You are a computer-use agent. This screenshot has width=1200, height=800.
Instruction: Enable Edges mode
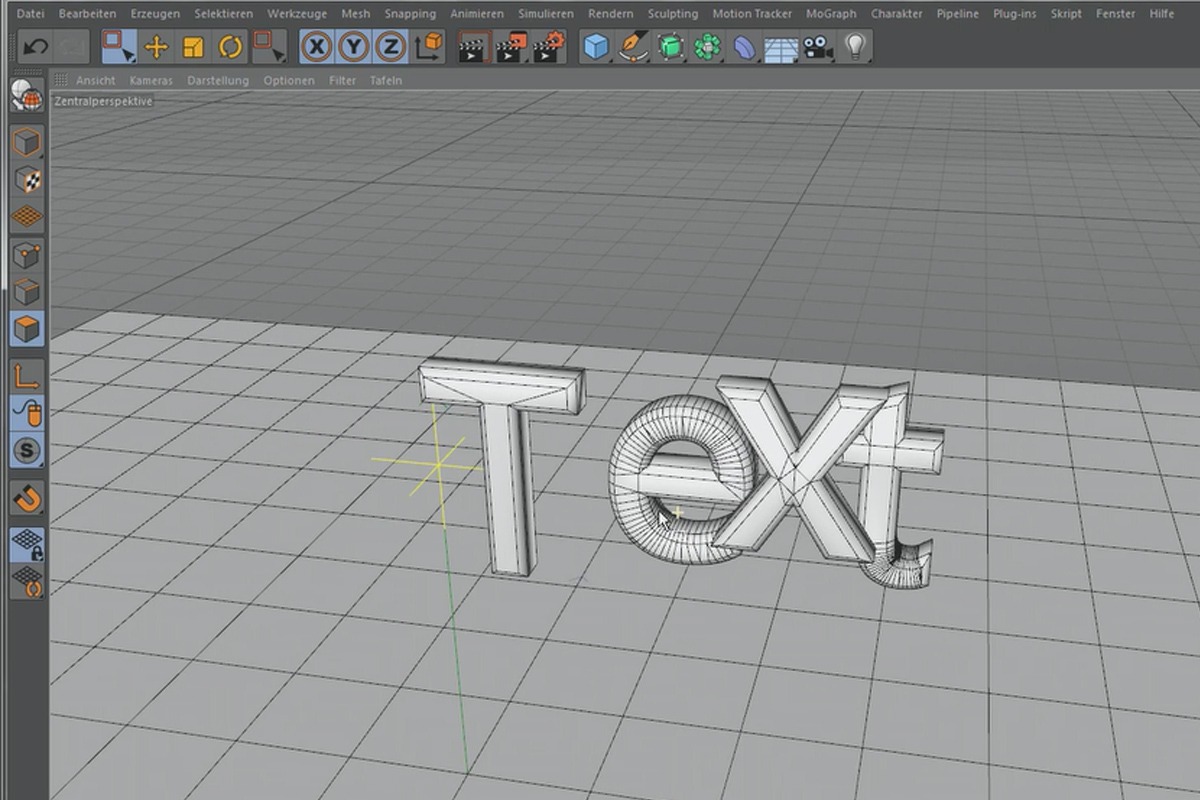coord(27,292)
